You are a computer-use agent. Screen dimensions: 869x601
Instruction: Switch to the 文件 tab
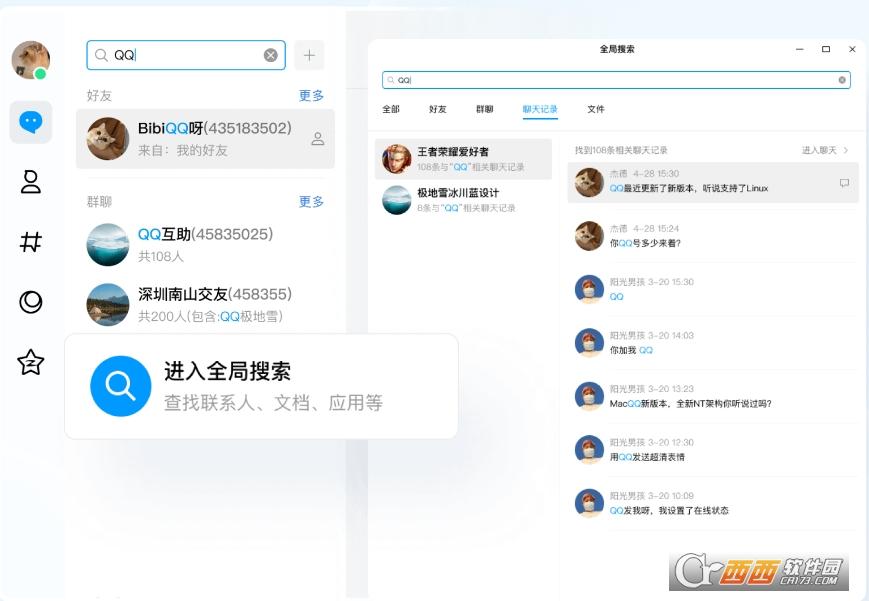pos(596,109)
